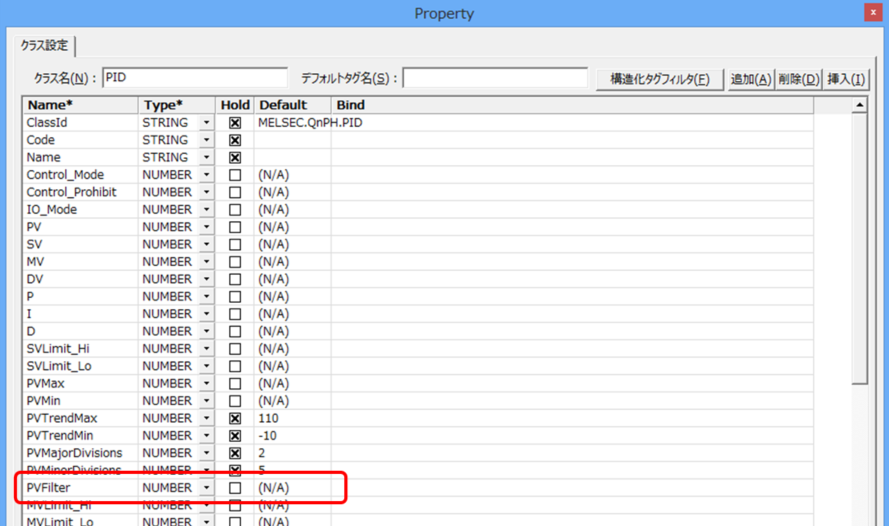Check the Hold box for Control_Mode
The image size is (889, 526).
click(235, 175)
